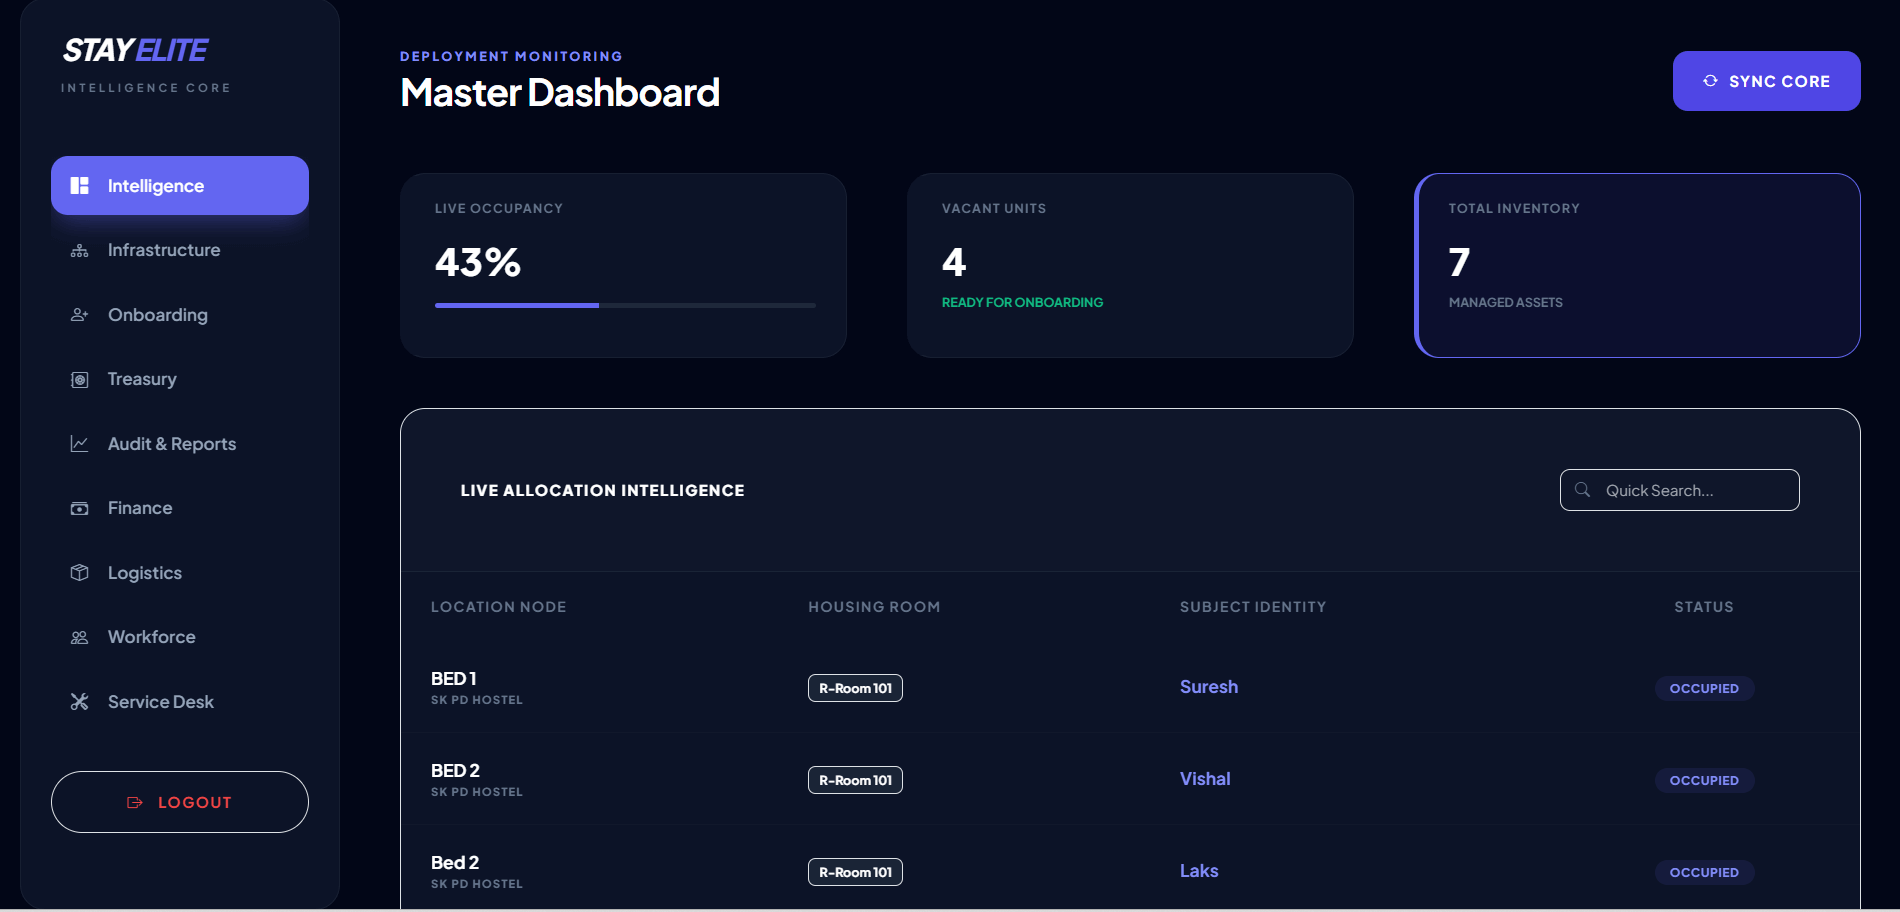Viewport: 1900px width, 912px height.
Task: Click the Infrastructure hierarchy icon in sidebar
Action: pos(80,251)
